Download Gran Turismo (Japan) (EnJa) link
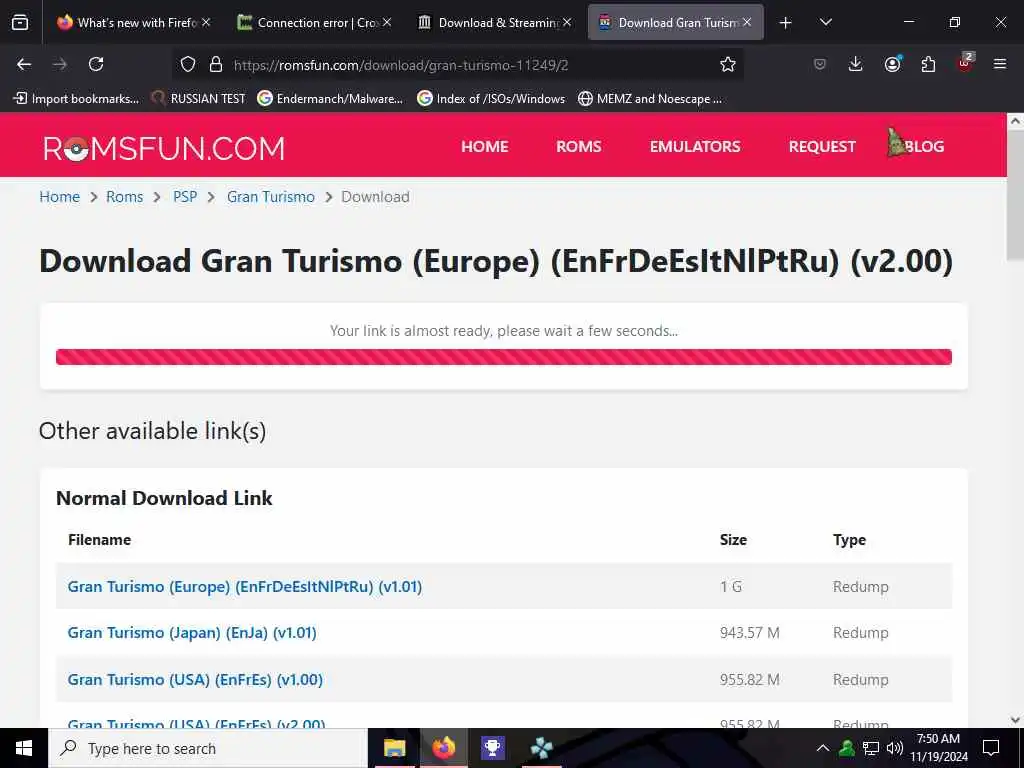This screenshot has height=768, width=1024. tap(192, 633)
